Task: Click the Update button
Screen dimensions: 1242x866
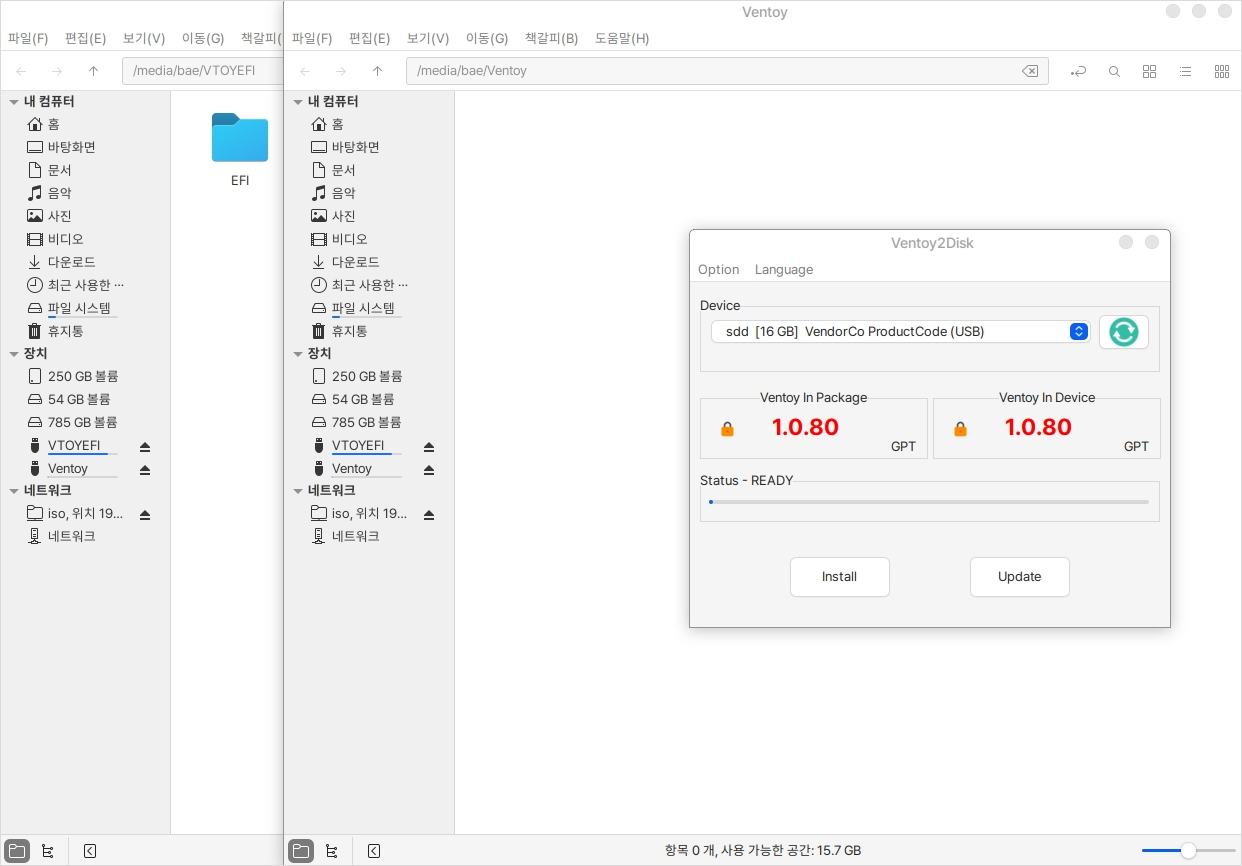Action: [1019, 577]
